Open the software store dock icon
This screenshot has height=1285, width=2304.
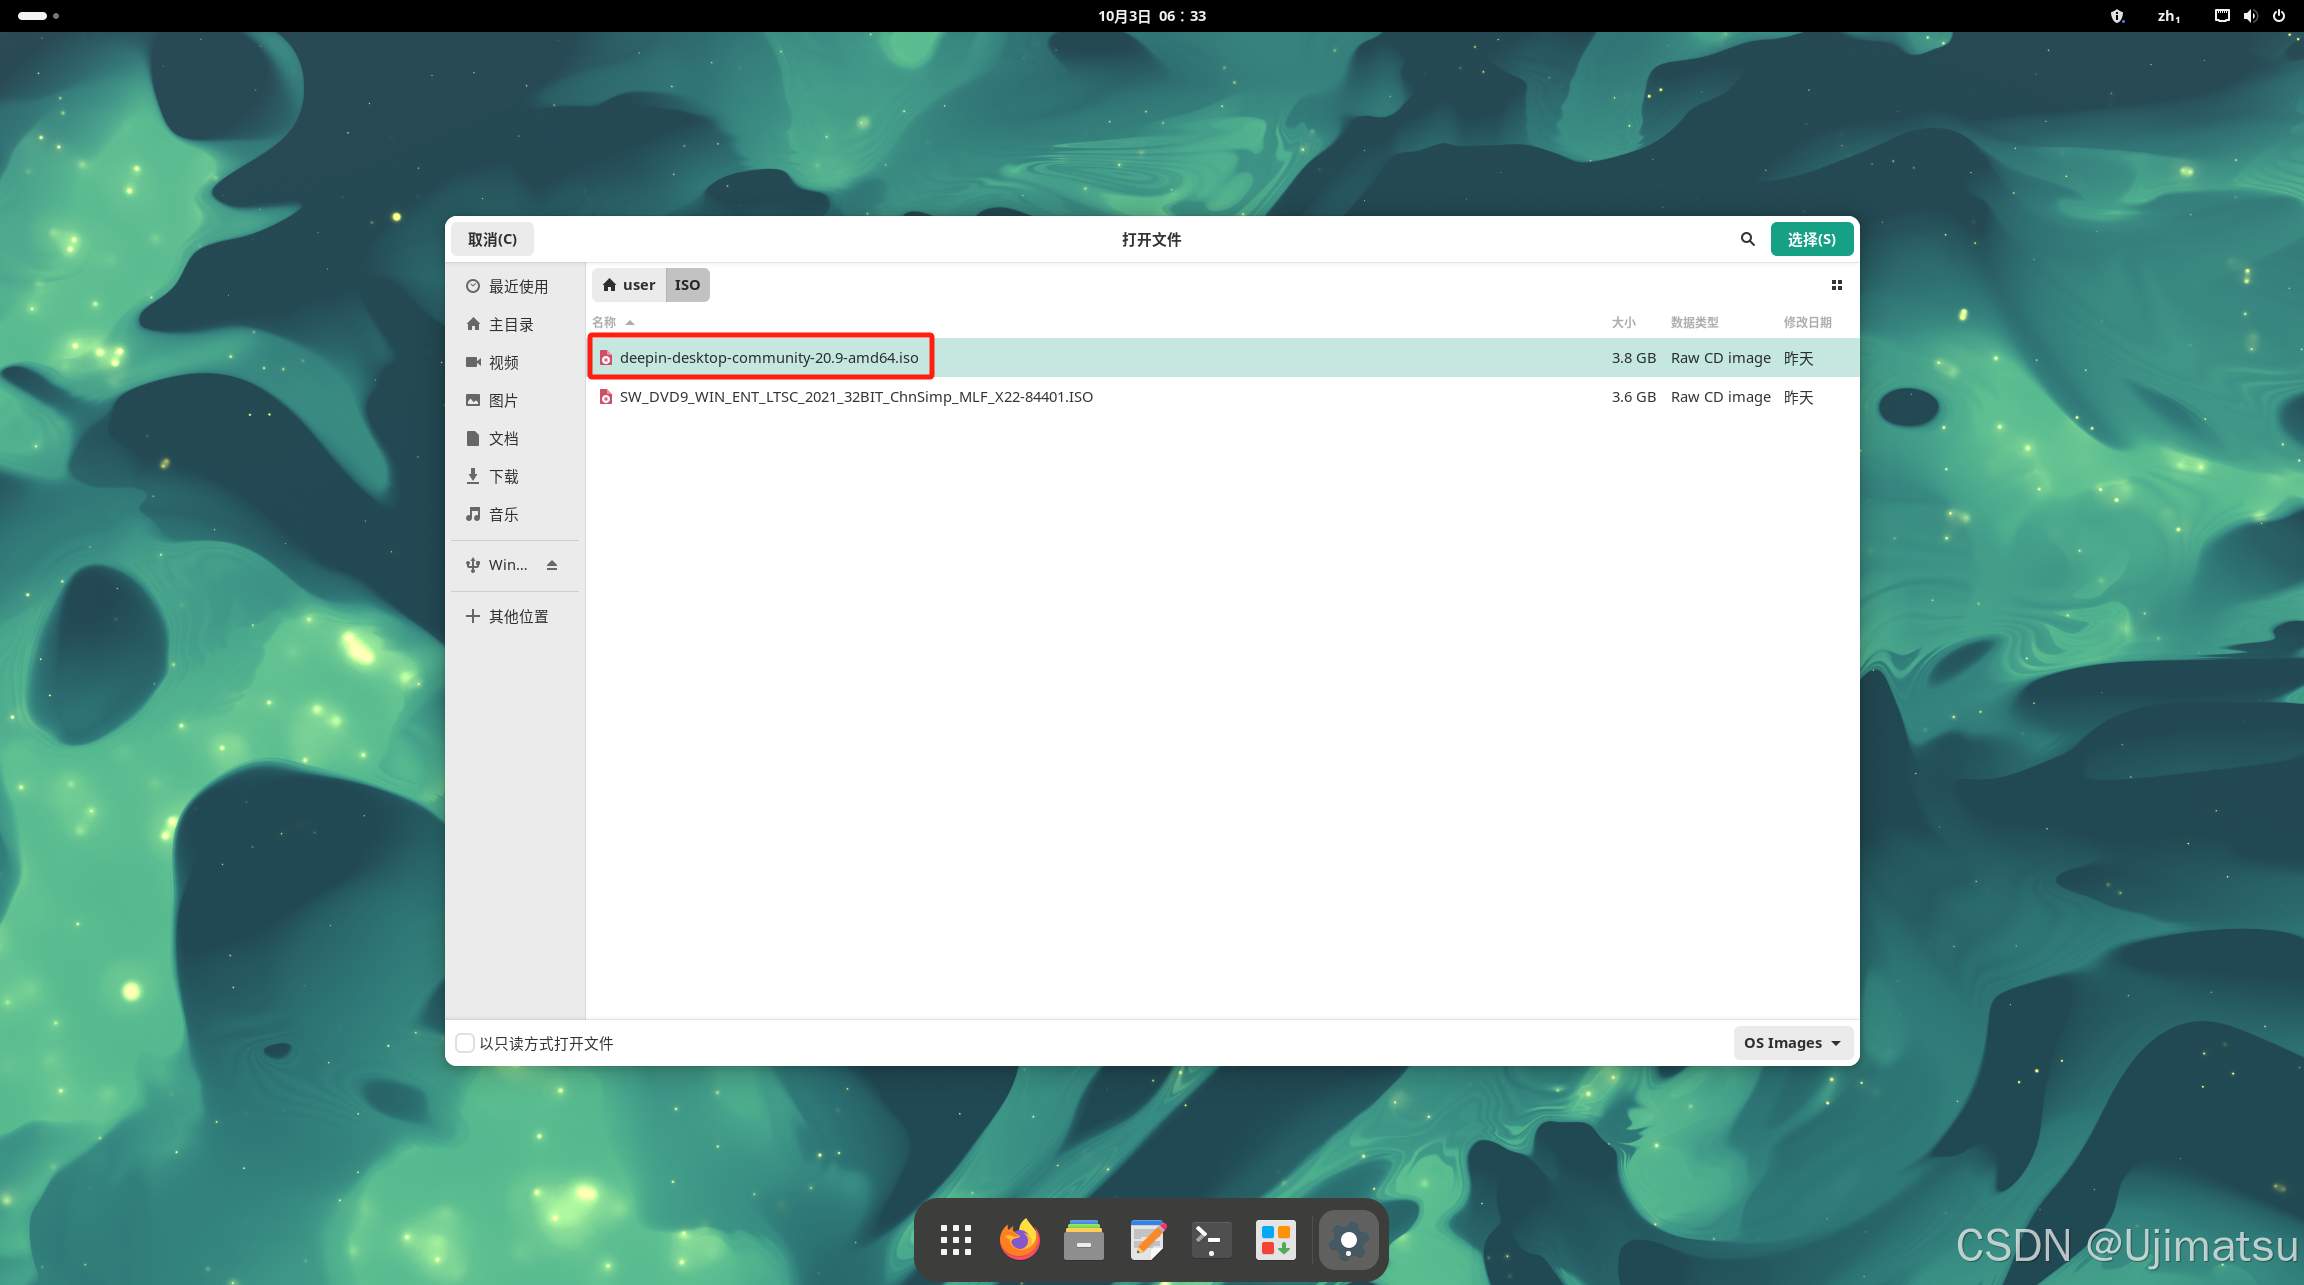(x=1275, y=1240)
